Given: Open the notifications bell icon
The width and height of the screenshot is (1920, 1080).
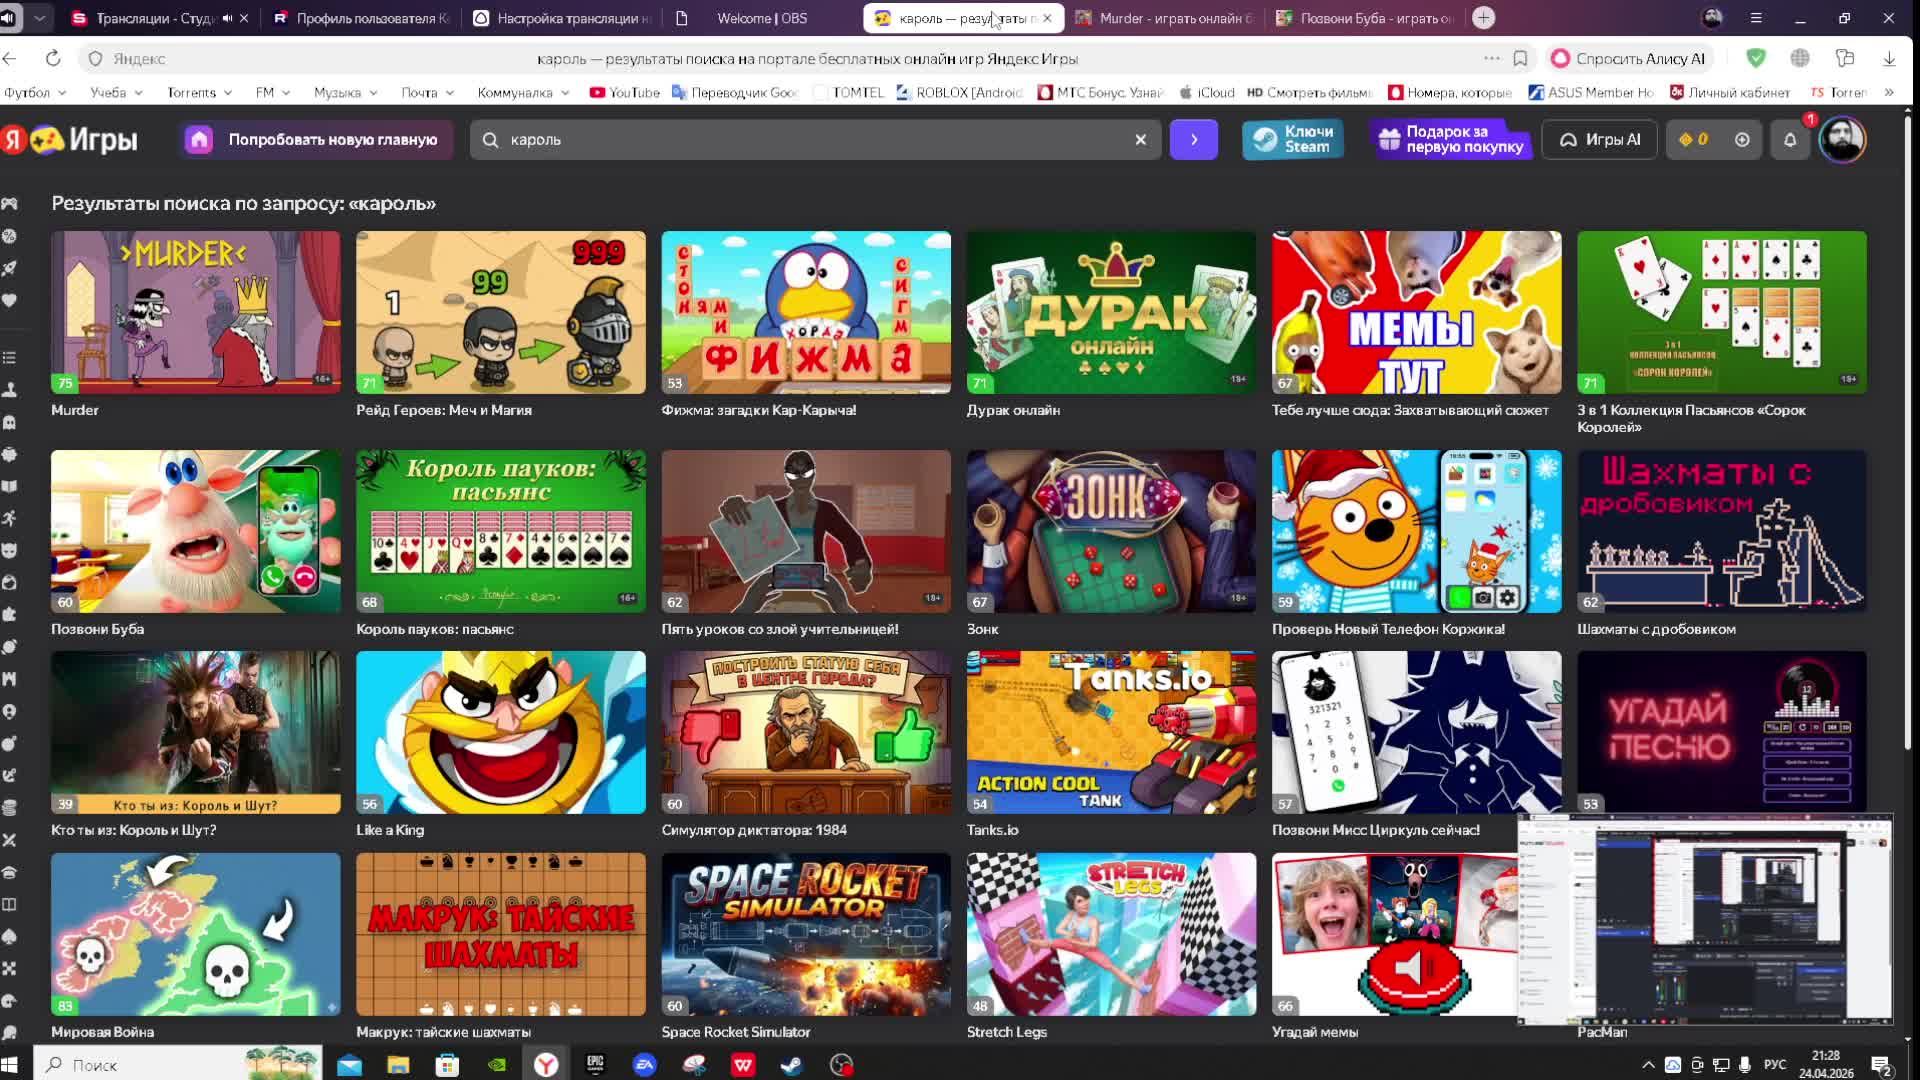Looking at the screenshot, I should click(1790, 140).
